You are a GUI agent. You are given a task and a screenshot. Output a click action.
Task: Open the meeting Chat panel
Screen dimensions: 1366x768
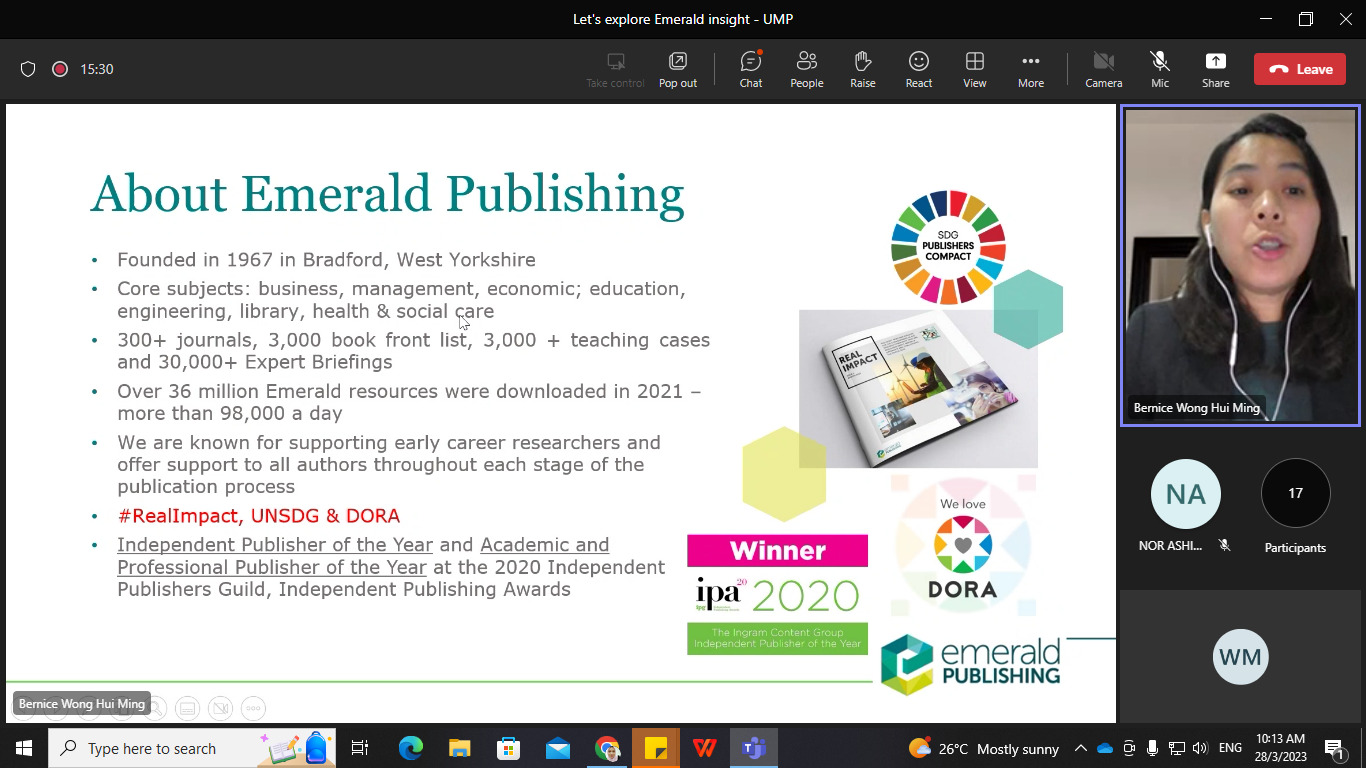click(x=751, y=69)
